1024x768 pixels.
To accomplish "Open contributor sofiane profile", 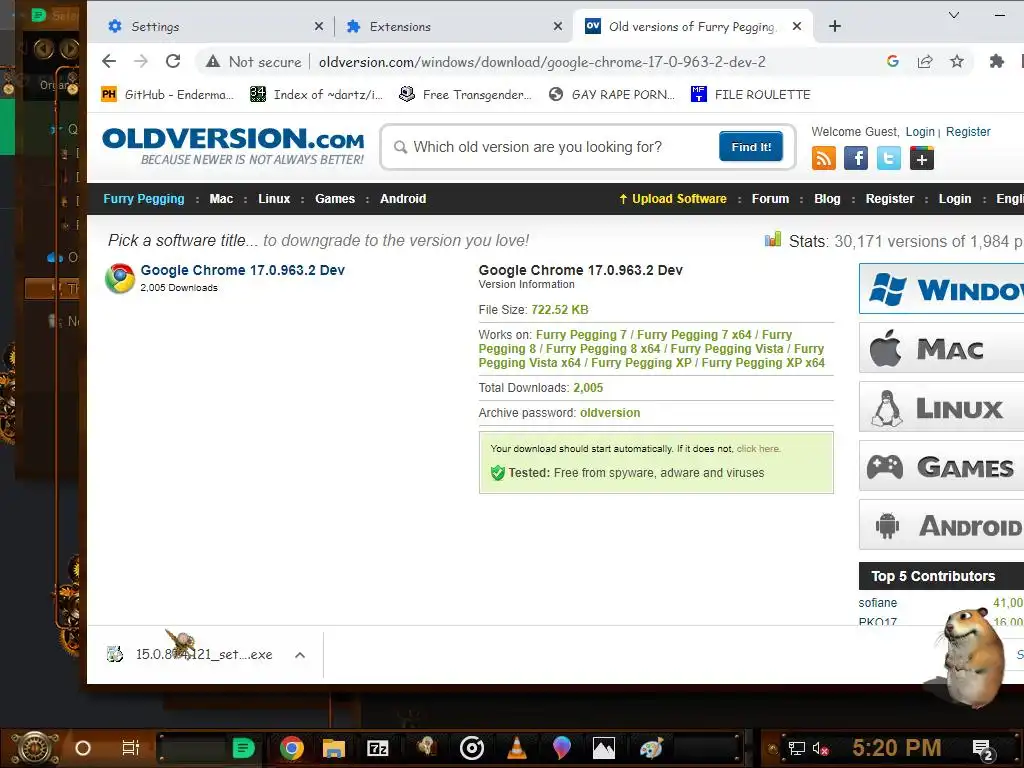I will click(878, 603).
